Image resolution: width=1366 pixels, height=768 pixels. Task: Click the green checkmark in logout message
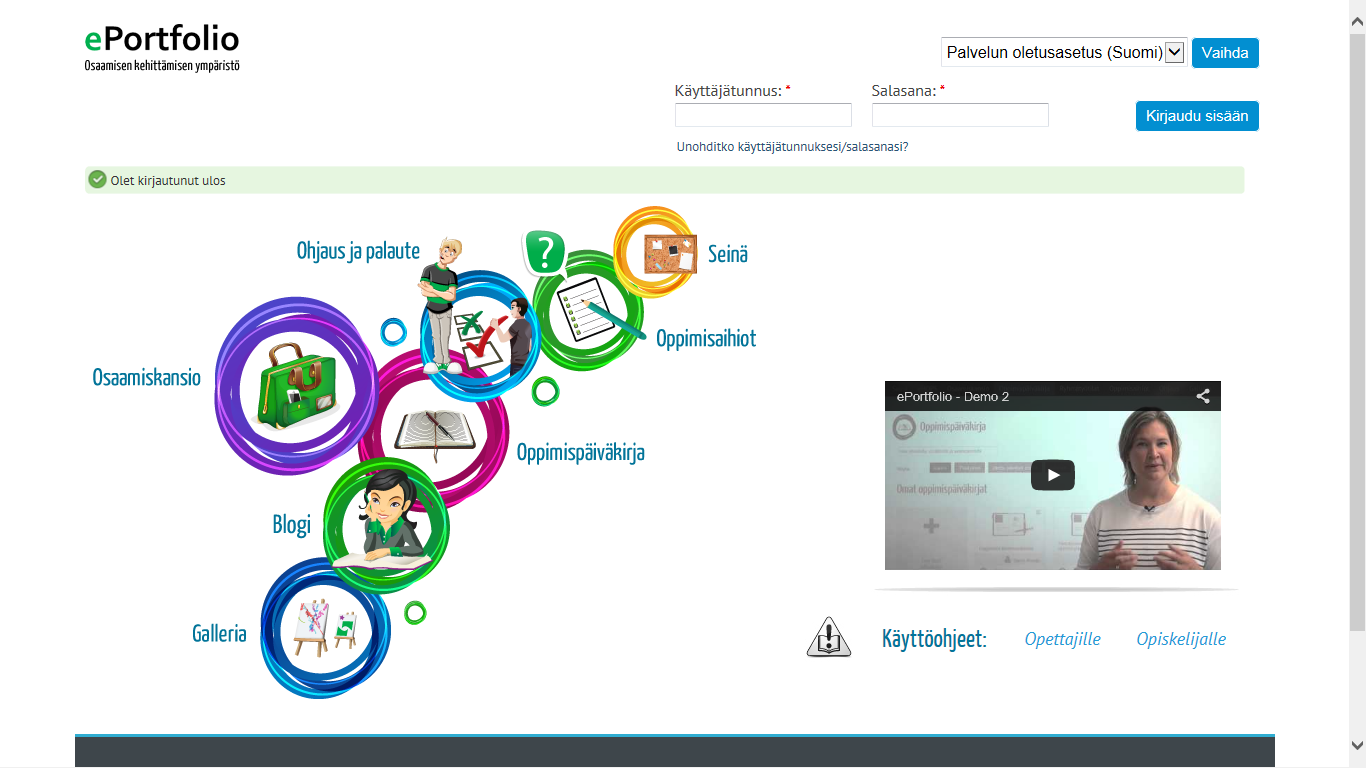point(97,180)
